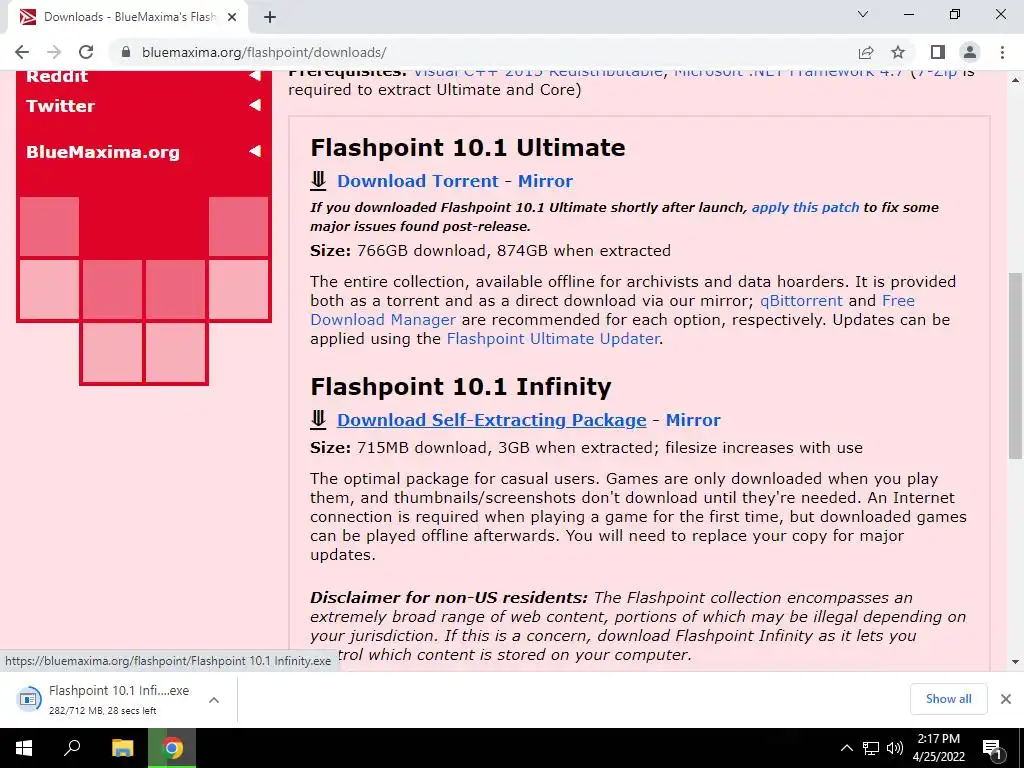Click Show all downloads button

[x=948, y=699]
